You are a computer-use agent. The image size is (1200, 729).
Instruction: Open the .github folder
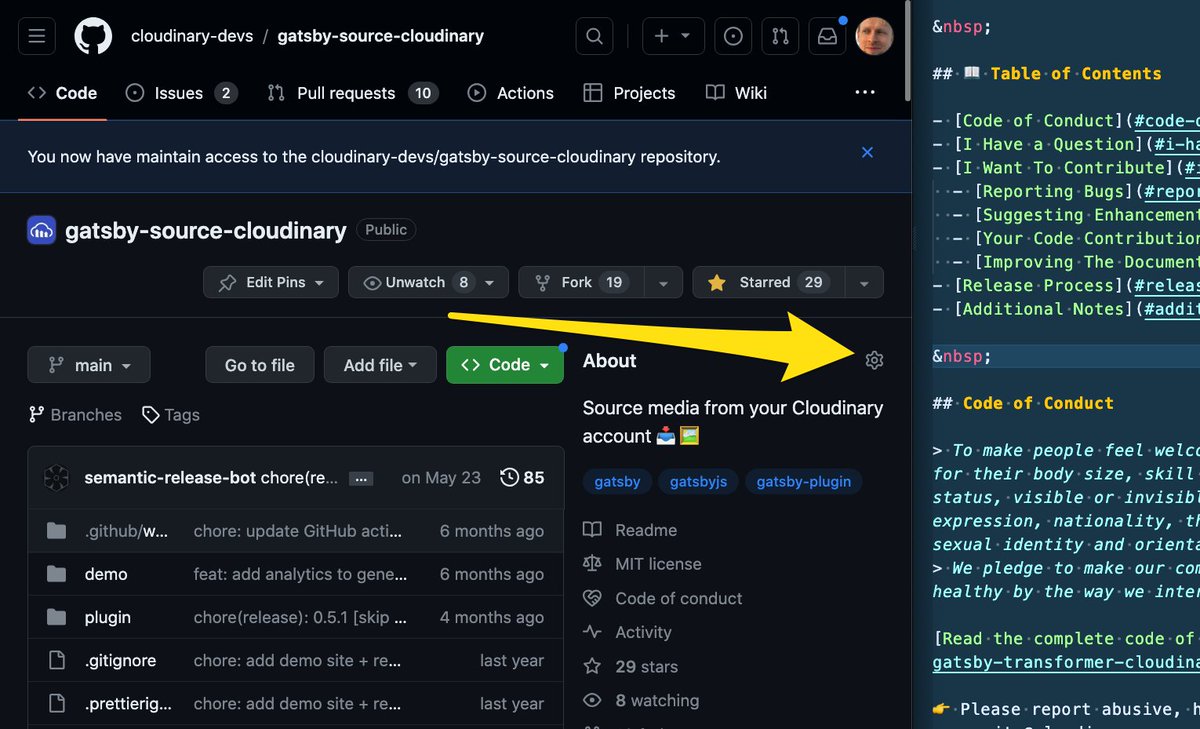[x=126, y=531]
